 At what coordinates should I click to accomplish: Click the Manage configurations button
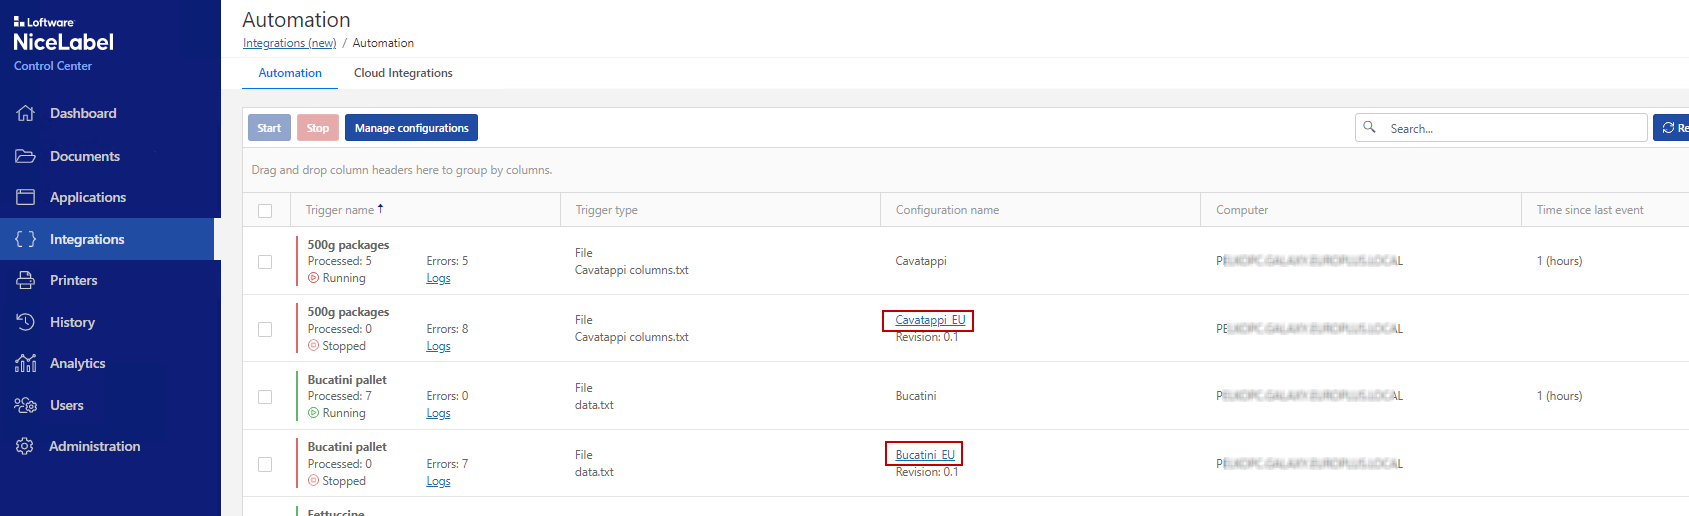(411, 128)
